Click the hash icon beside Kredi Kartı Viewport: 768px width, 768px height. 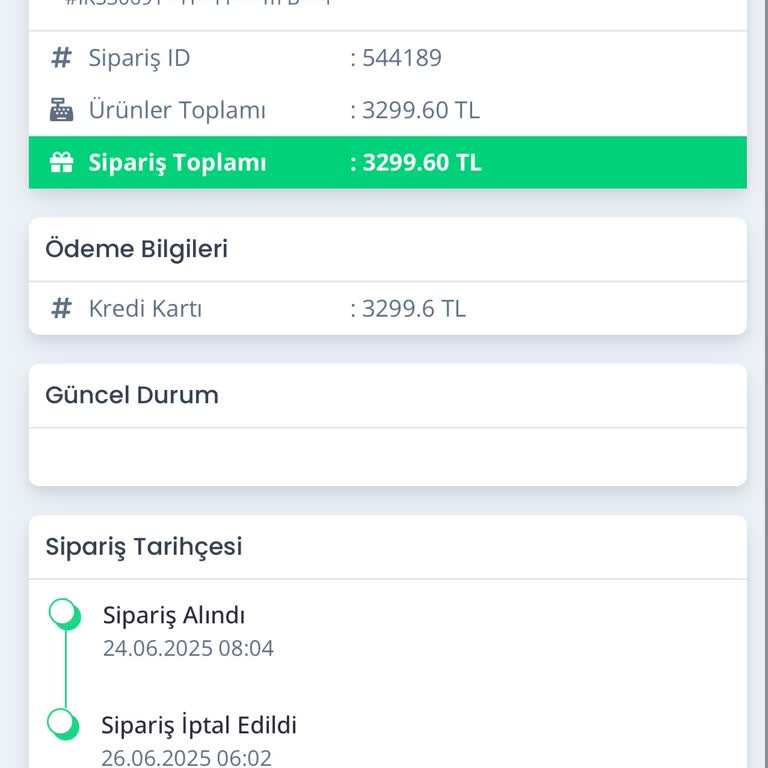pyautogui.click(x=61, y=308)
